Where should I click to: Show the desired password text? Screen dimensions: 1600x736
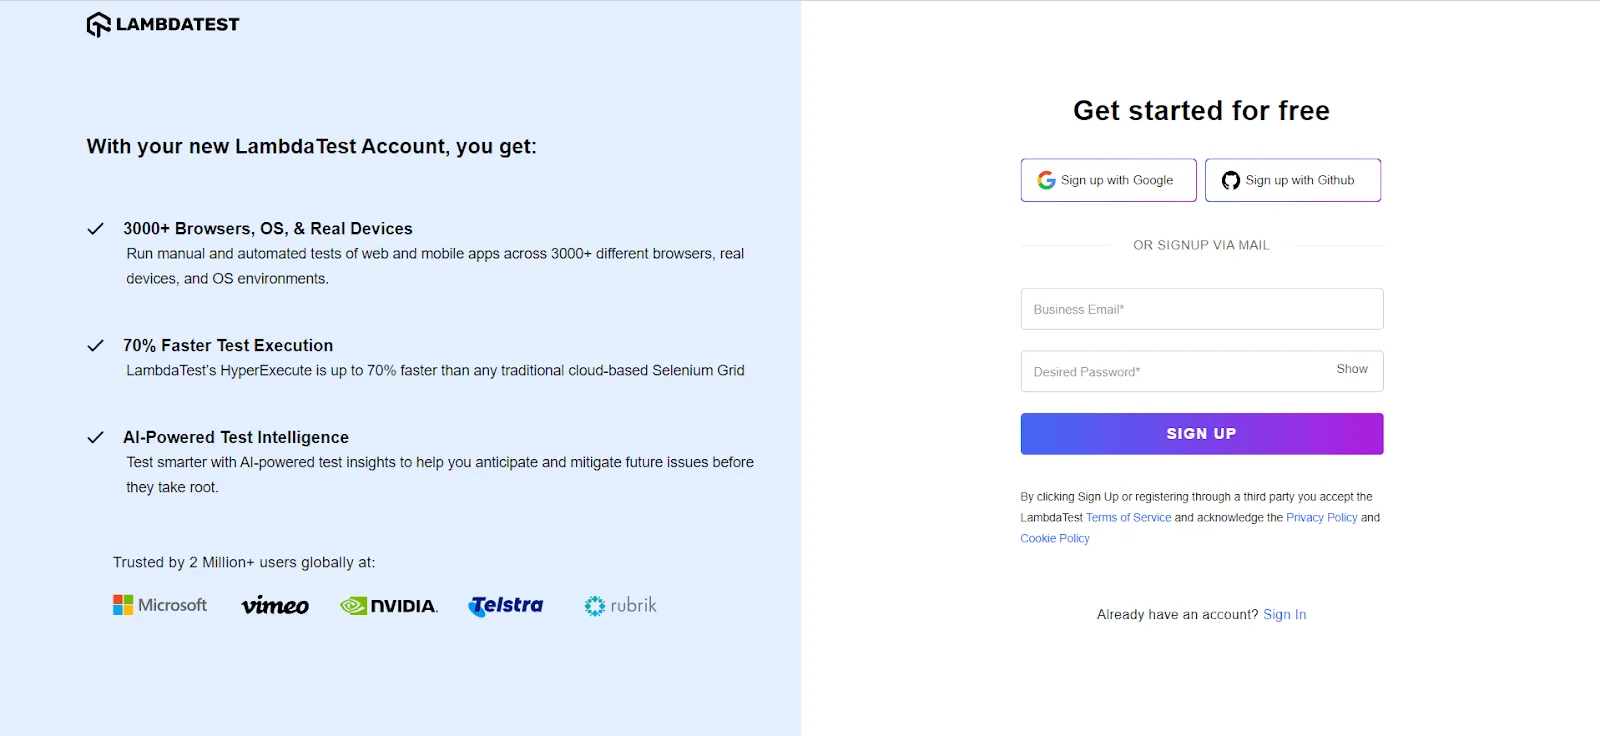pyautogui.click(x=1352, y=369)
